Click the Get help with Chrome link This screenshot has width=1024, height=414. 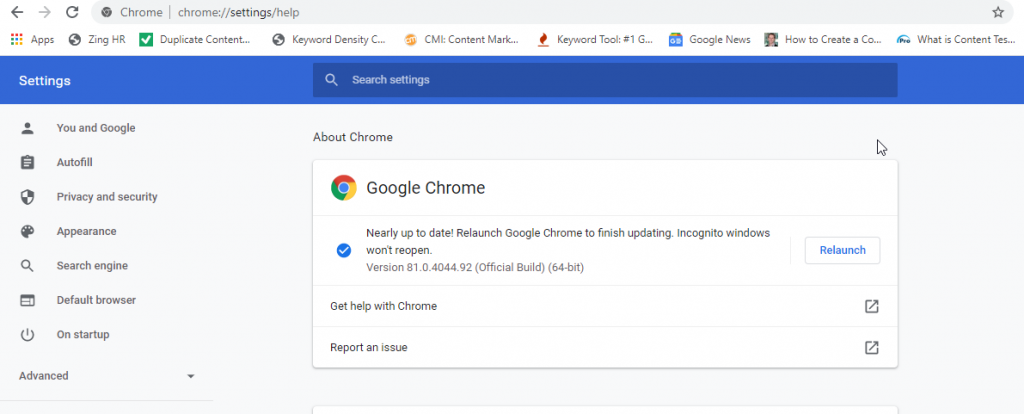[x=383, y=306]
